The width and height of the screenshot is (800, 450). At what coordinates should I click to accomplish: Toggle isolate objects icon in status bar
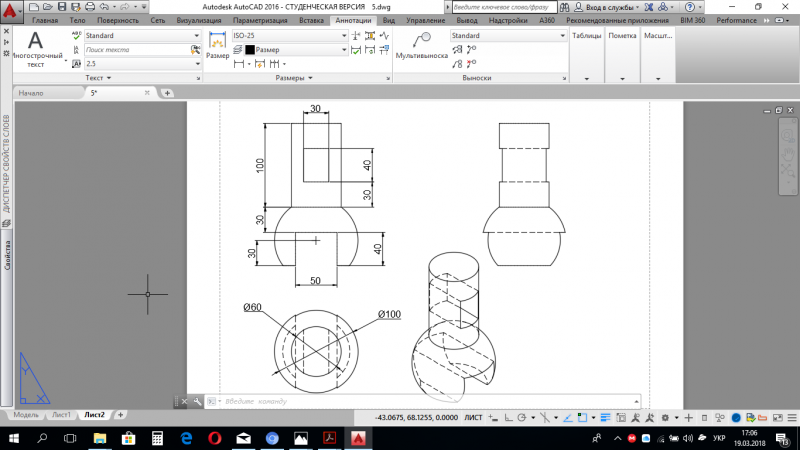719,417
